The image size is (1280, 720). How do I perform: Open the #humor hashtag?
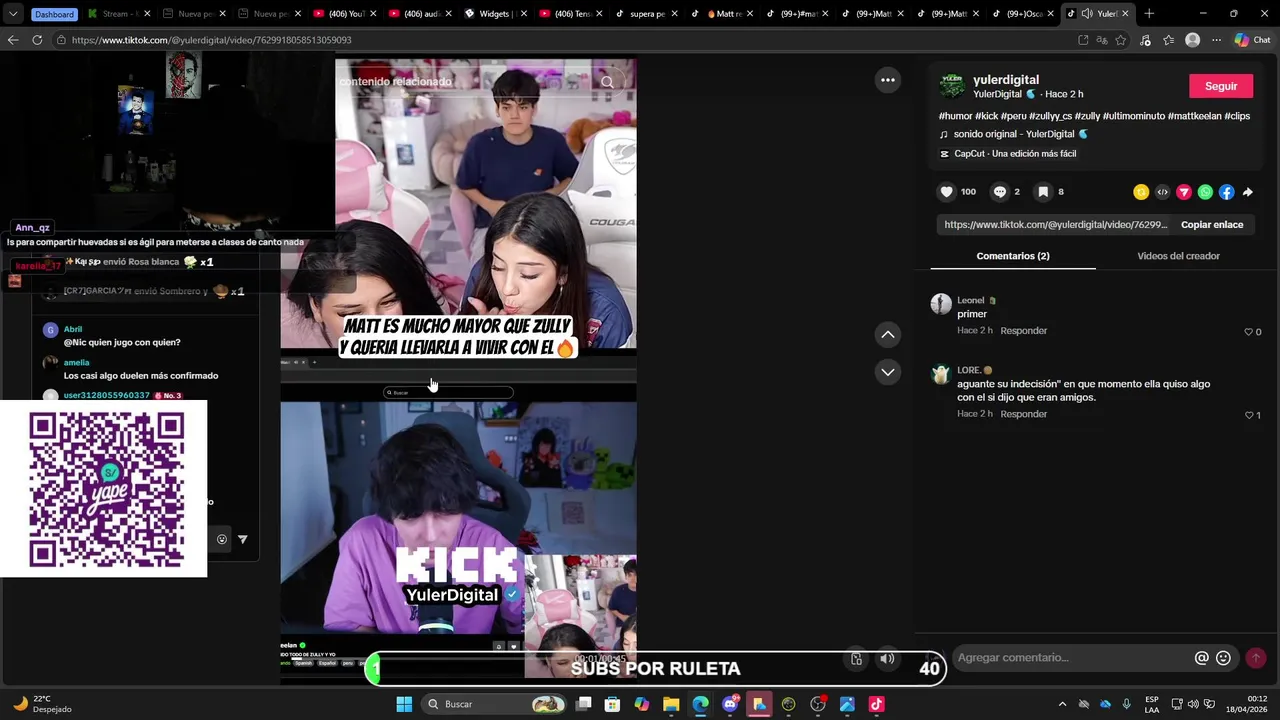(x=955, y=116)
